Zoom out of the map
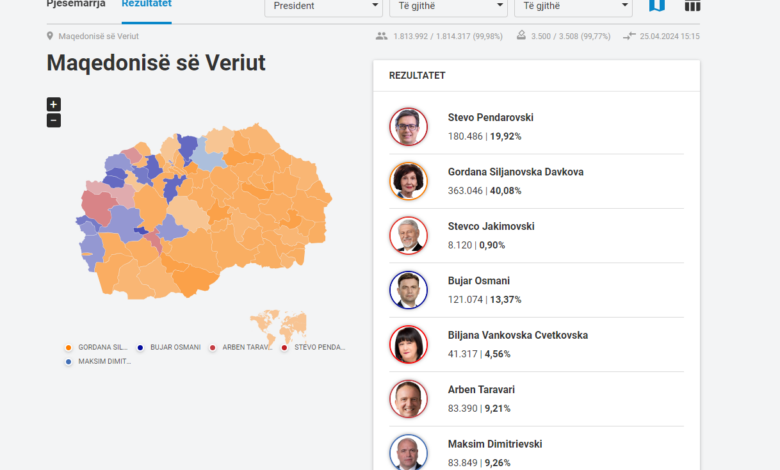The height and width of the screenshot is (470, 780). point(54,121)
